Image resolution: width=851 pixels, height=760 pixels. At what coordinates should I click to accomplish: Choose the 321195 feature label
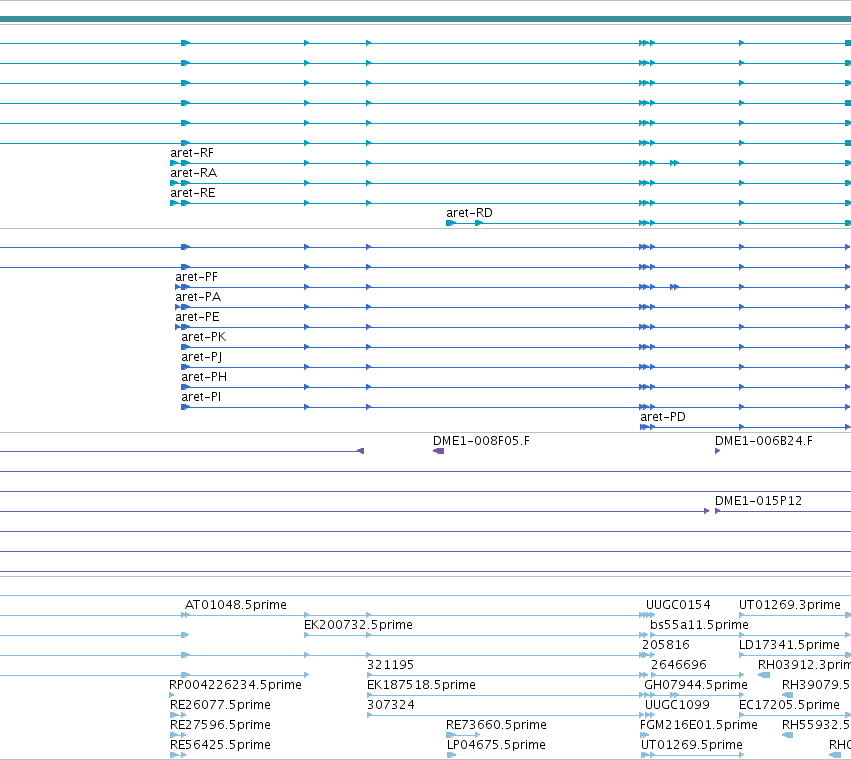coord(390,665)
